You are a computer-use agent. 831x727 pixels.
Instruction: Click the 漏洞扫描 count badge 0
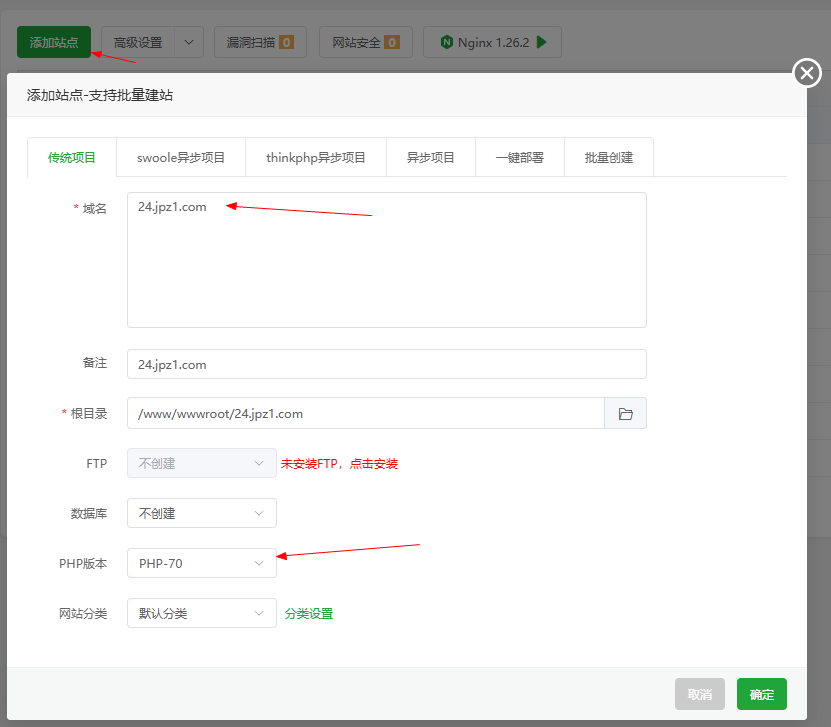tap(286, 42)
